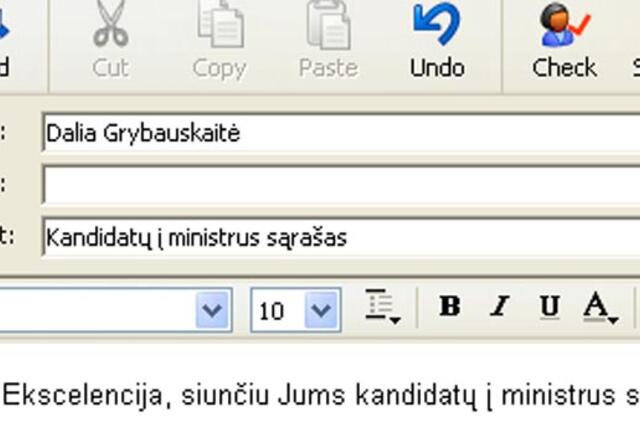Click the Subject field Kandidatų į ministrus
The width and height of the screenshot is (640, 422).
(341, 237)
